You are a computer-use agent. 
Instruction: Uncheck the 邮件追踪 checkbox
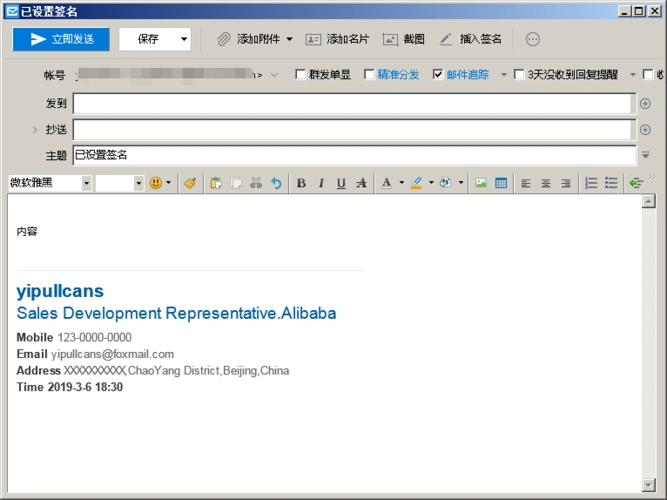click(437, 74)
